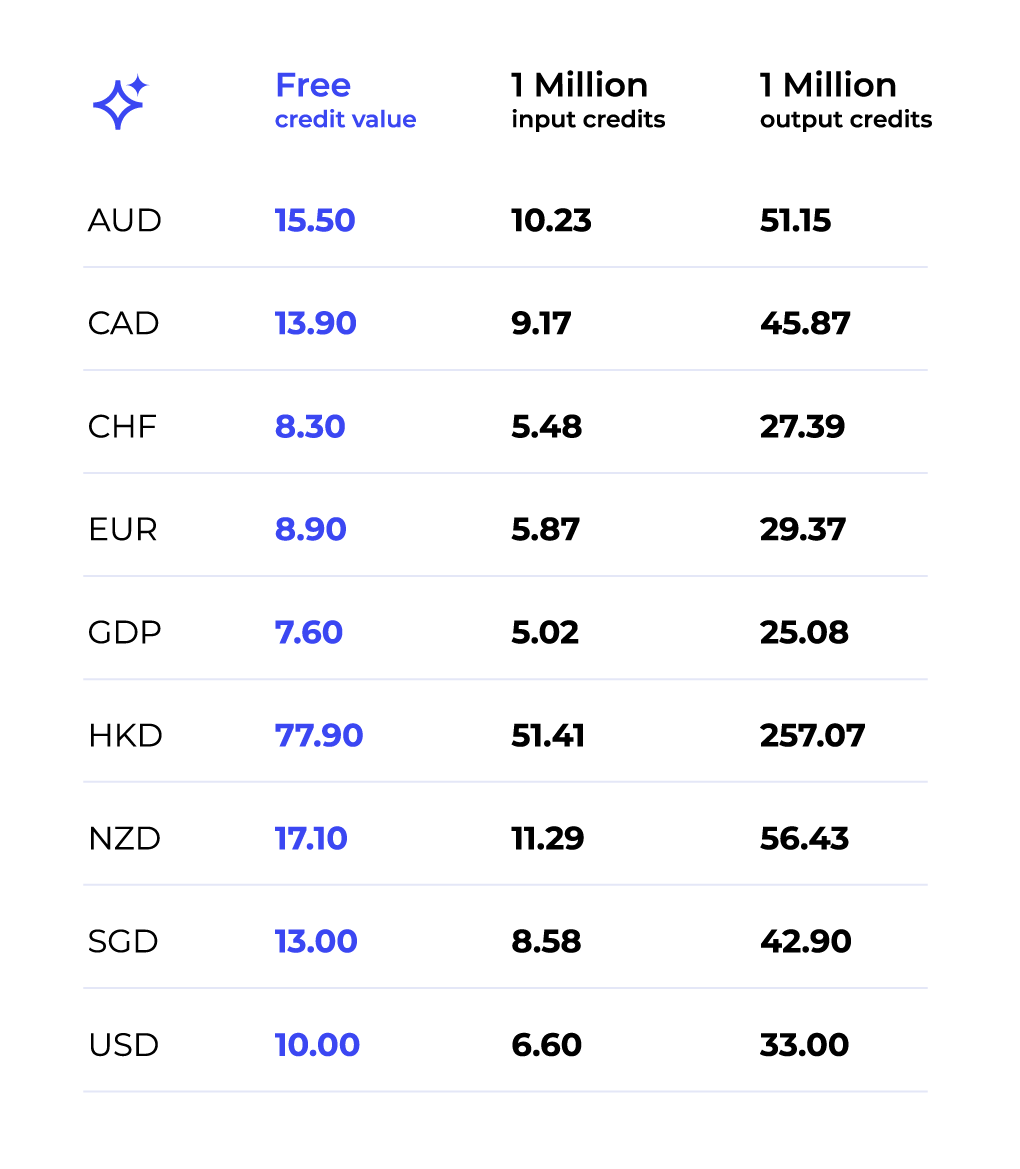
Task: Select the 1 Million output credits header
Action: (x=845, y=101)
